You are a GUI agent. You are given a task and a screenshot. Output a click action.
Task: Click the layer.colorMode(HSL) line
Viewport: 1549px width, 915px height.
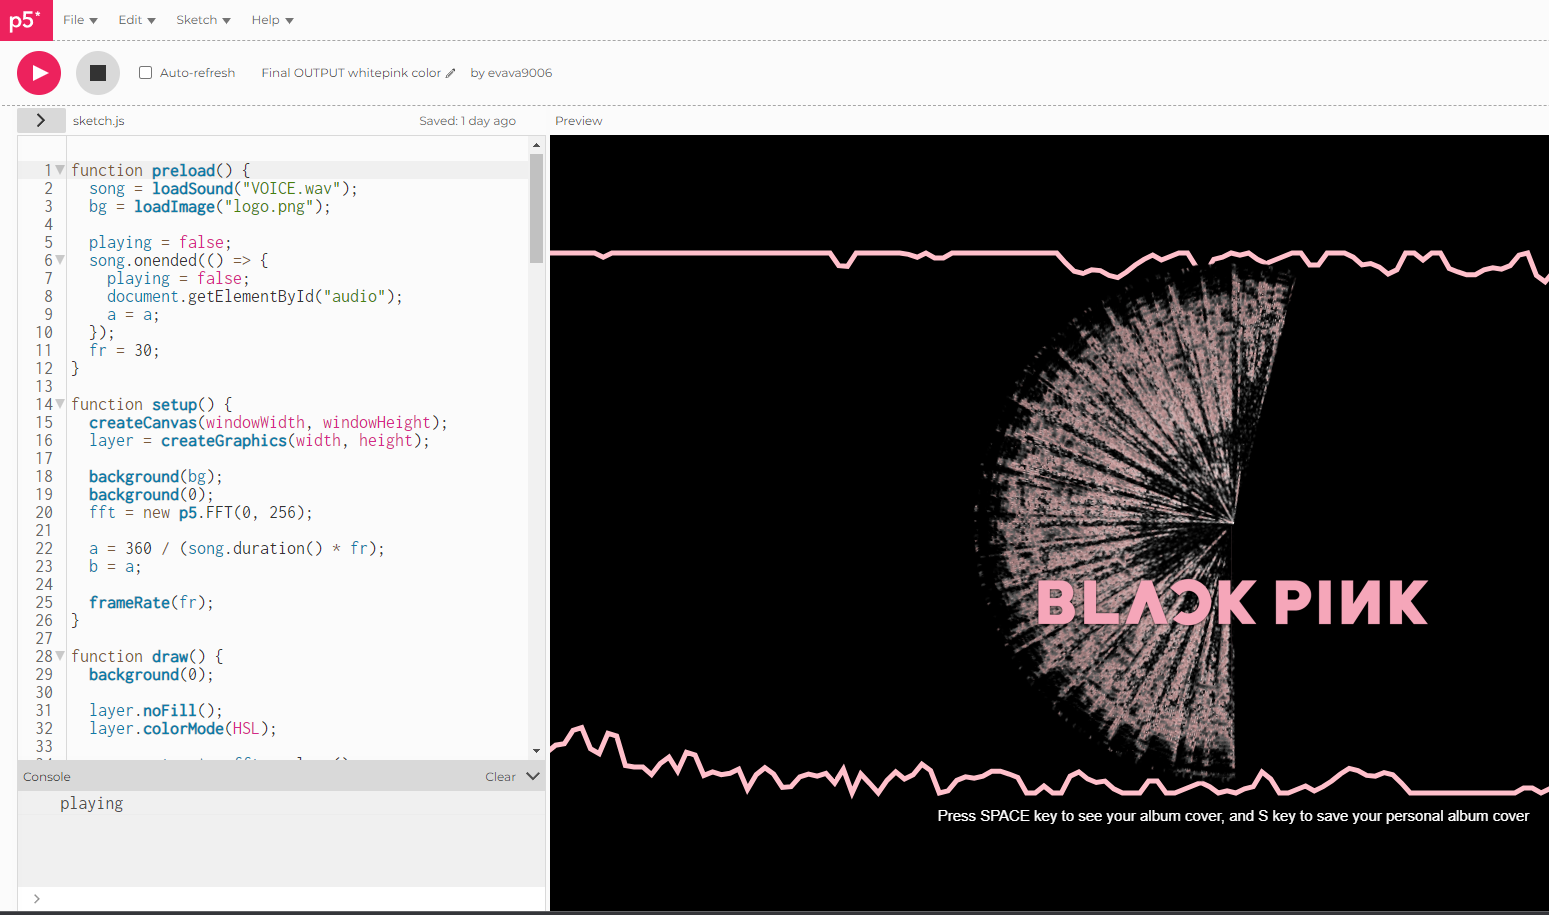tap(183, 728)
